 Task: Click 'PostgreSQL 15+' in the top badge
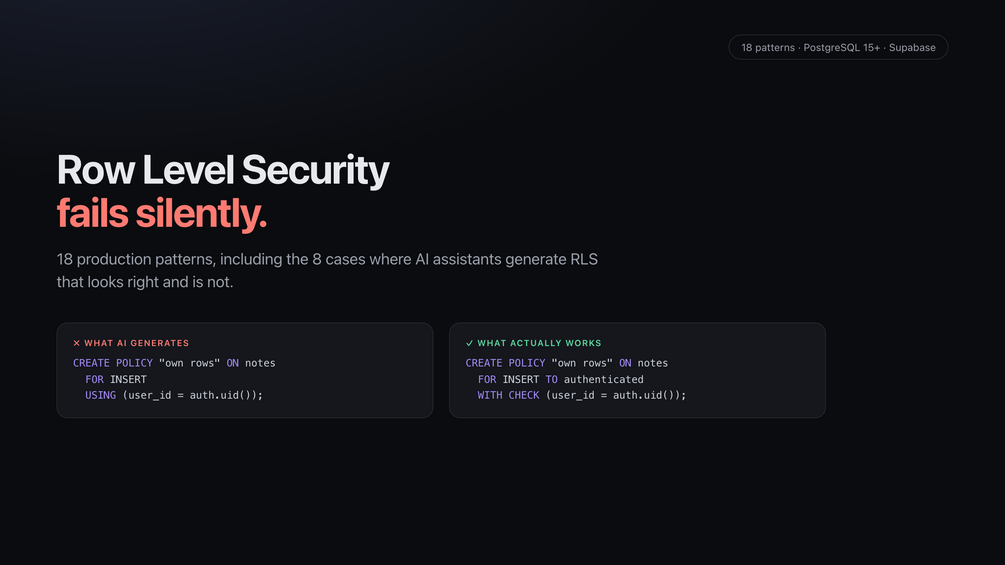point(842,47)
